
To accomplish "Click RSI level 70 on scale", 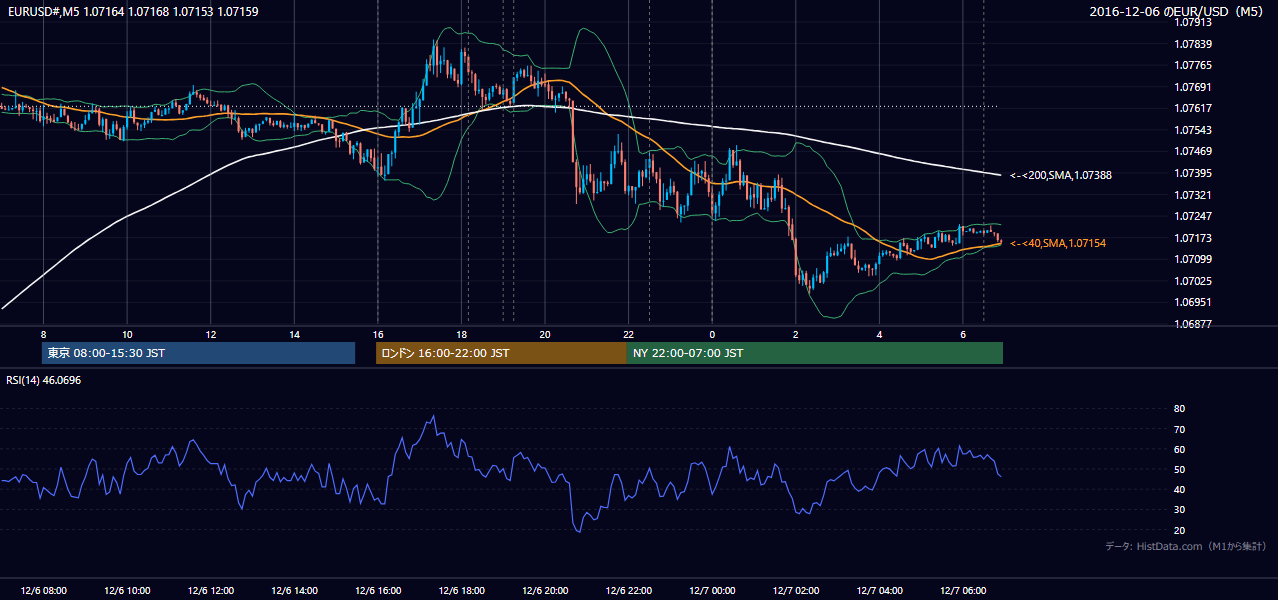I will (1180, 429).
